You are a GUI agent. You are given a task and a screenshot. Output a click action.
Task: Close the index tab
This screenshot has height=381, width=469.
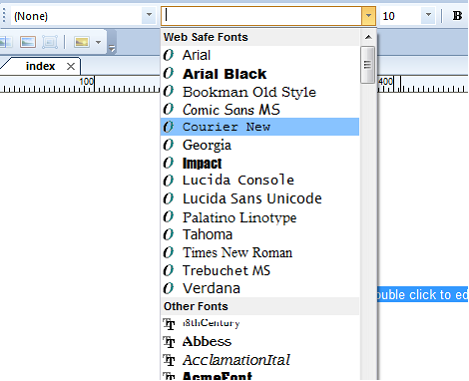tap(71, 66)
